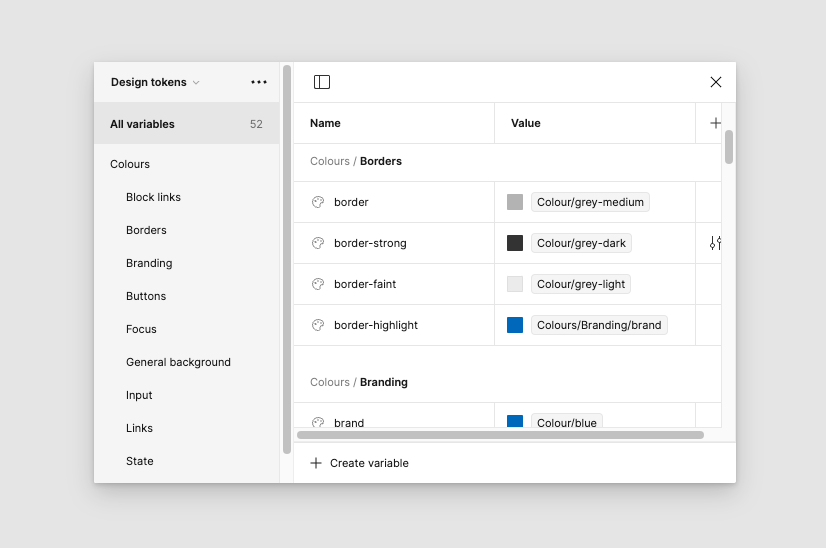Click the blue swatch for border-highlight

click(515, 325)
